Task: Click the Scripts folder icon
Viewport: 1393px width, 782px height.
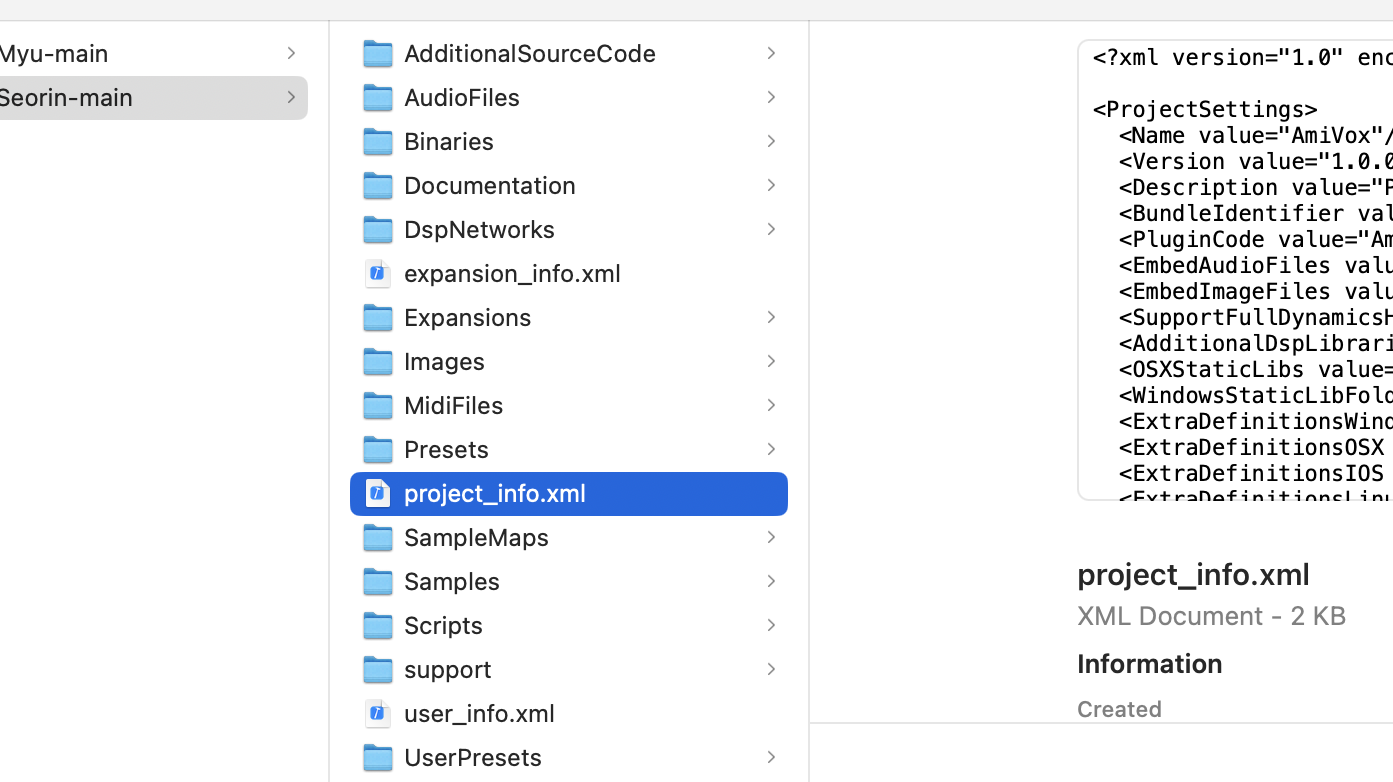Action: pos(377,625)
